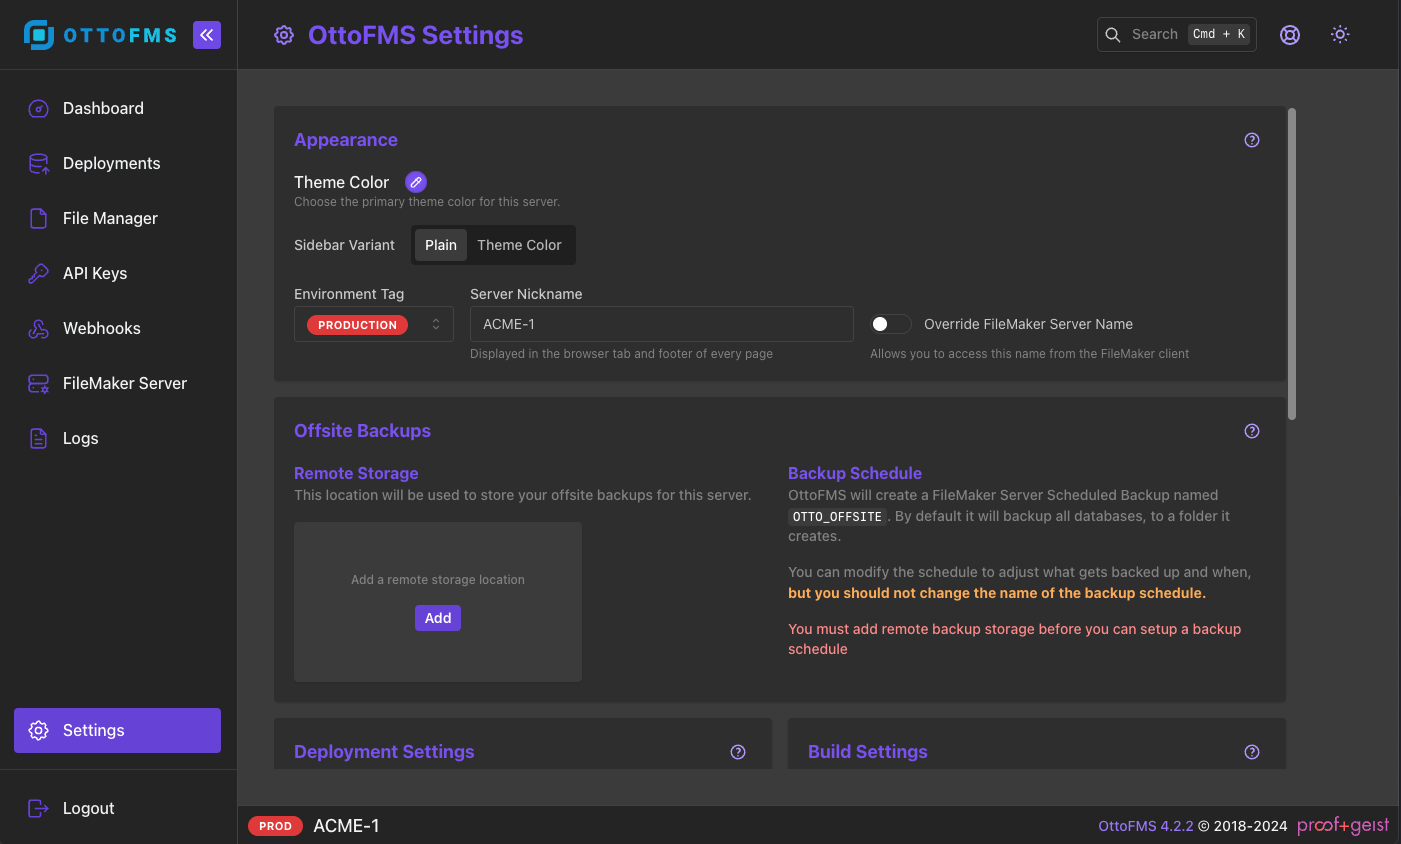Click the proof+geist logo in the footer

pyautogui.click(x=1343, y=825)
